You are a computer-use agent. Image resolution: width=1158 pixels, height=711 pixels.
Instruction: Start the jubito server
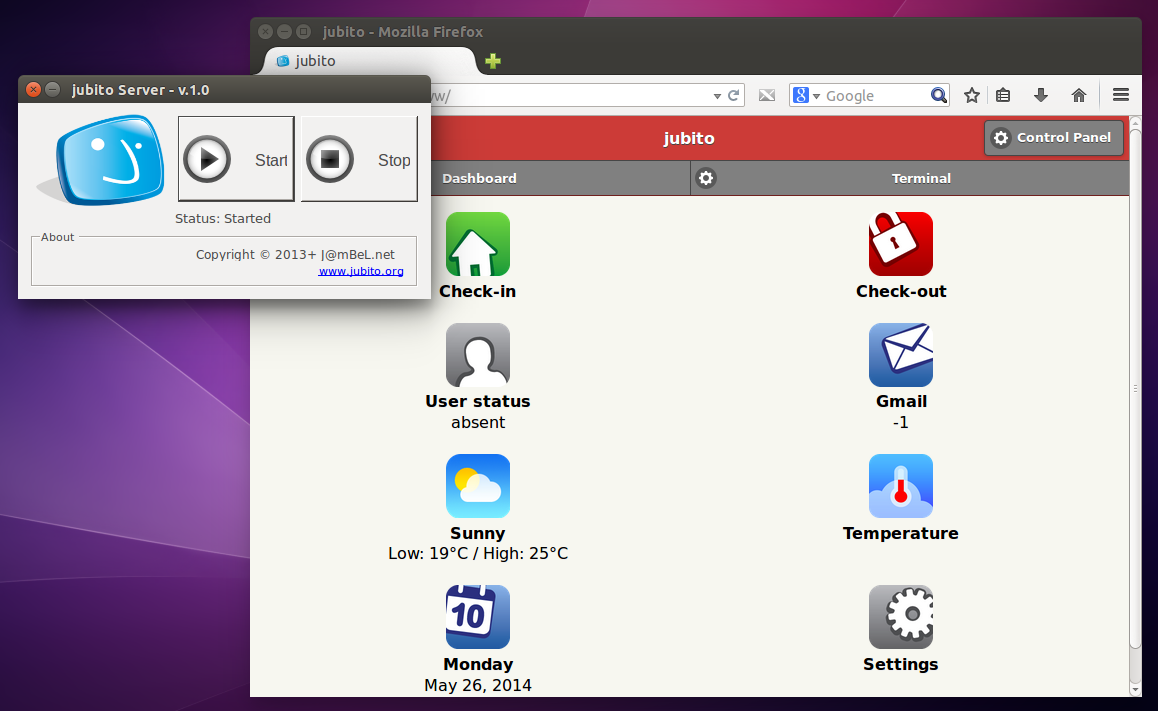point(236,159)
